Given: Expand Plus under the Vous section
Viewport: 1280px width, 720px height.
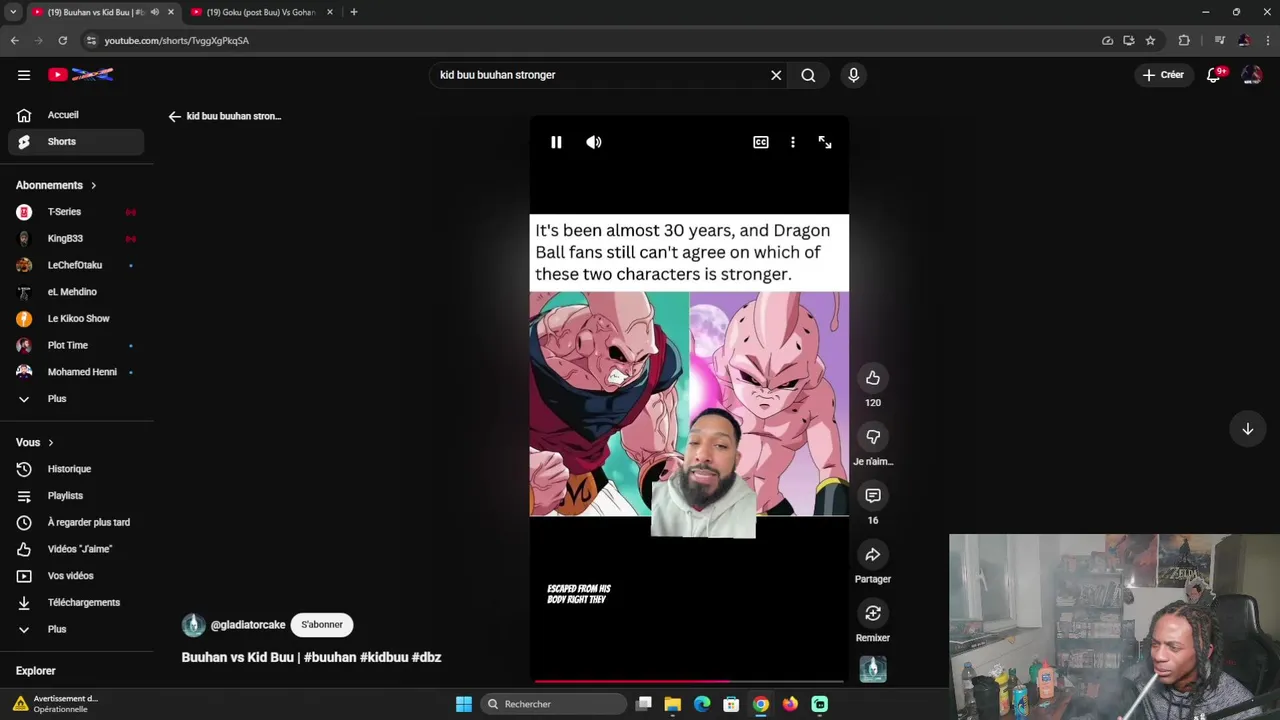Looking at the screenshot, I should click(x=76, y=629).
